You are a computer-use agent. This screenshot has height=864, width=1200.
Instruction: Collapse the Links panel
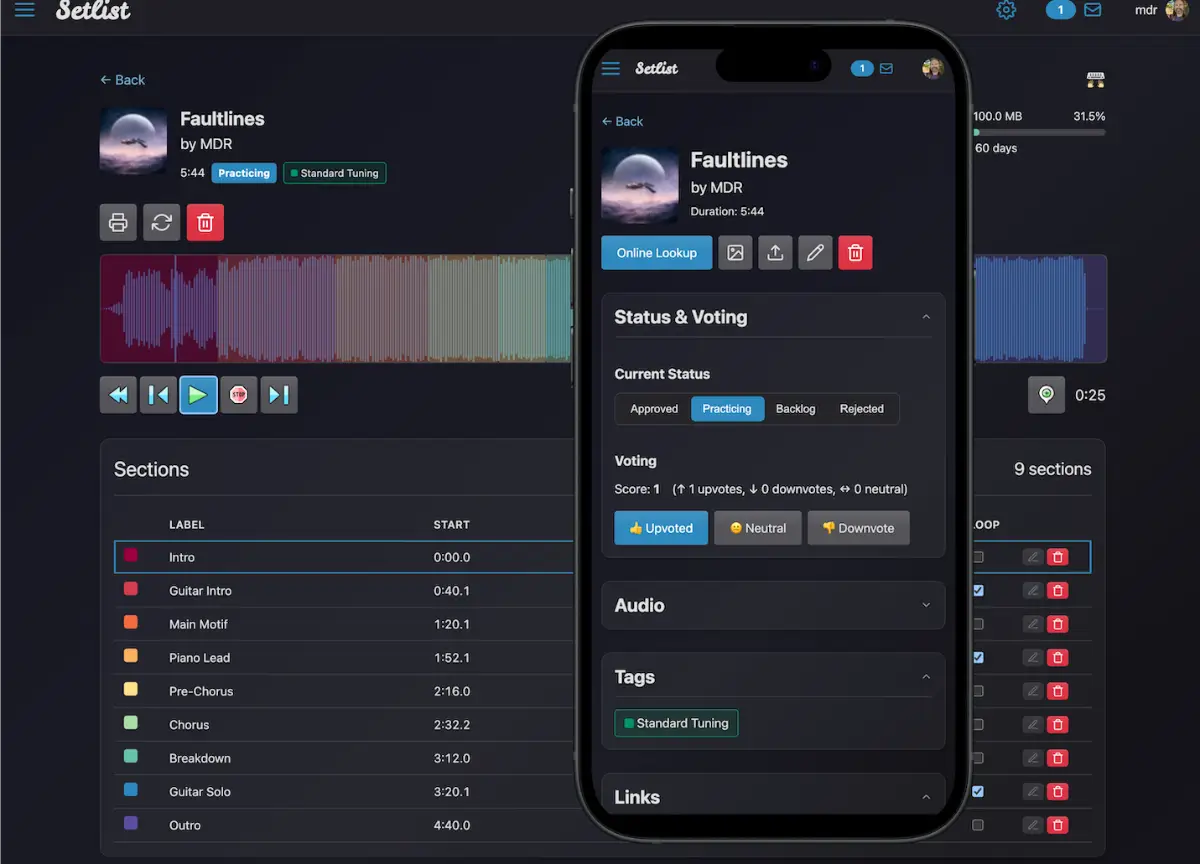click(926, 797)
